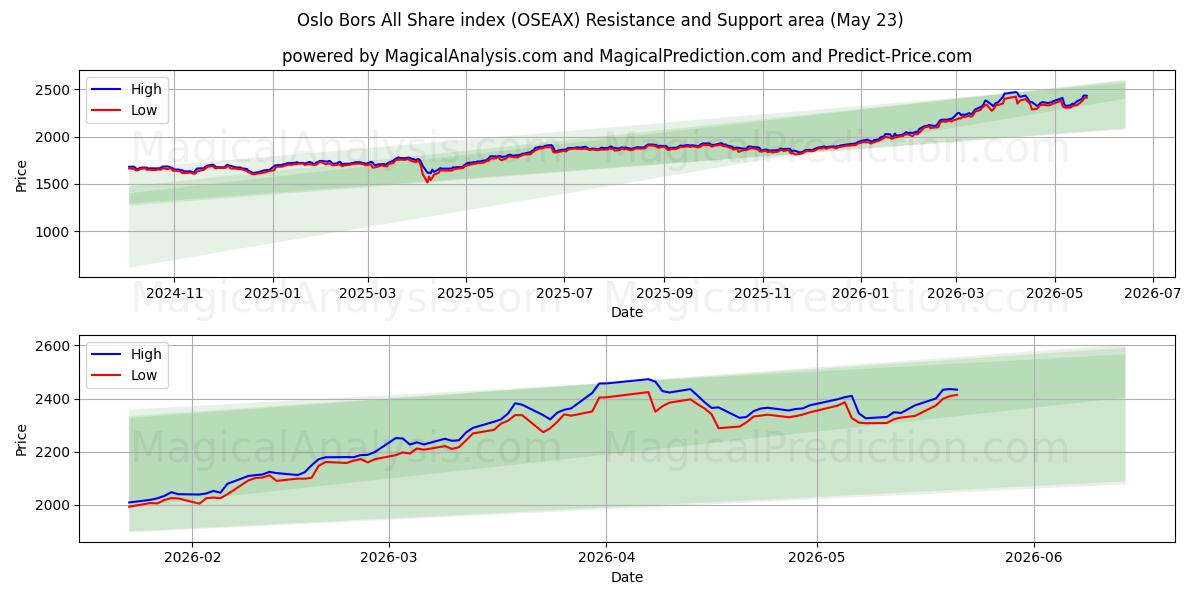Click the bottom chart 'Price' axis label
This screenshot has height=600, width=1200.
[x=22, y=439]
